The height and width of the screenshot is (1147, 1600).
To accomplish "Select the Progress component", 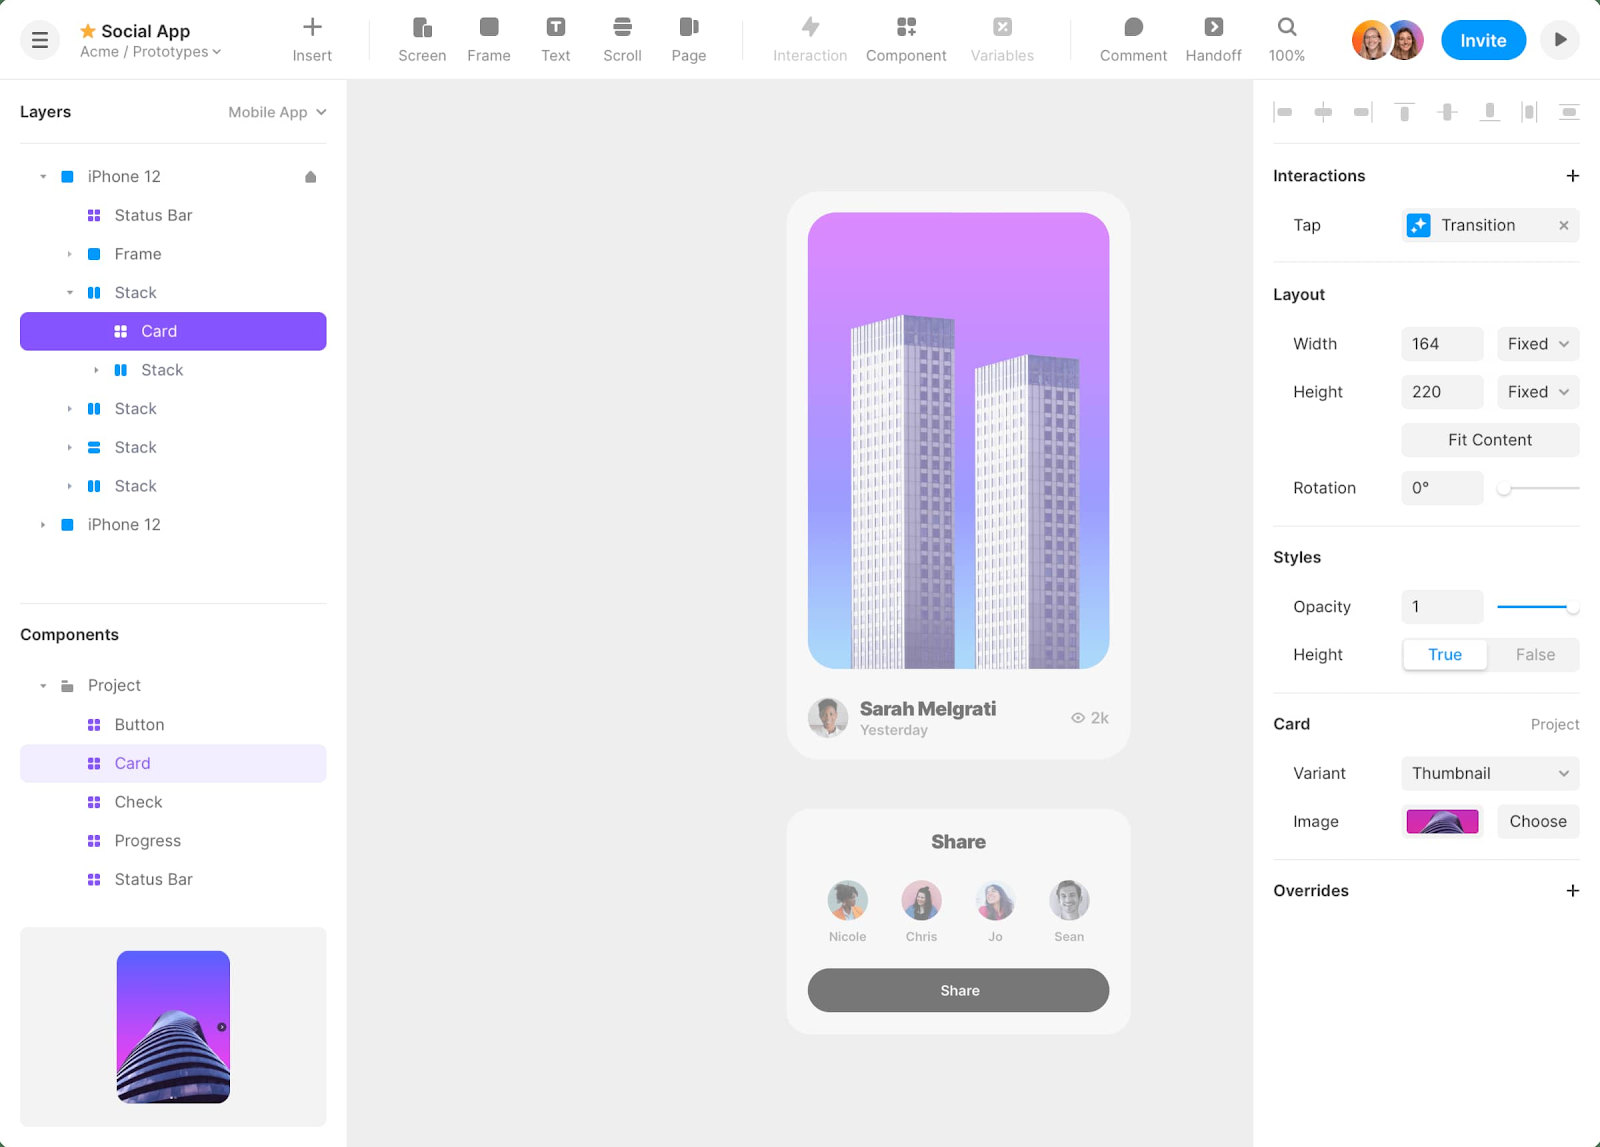I will [147, 841].
